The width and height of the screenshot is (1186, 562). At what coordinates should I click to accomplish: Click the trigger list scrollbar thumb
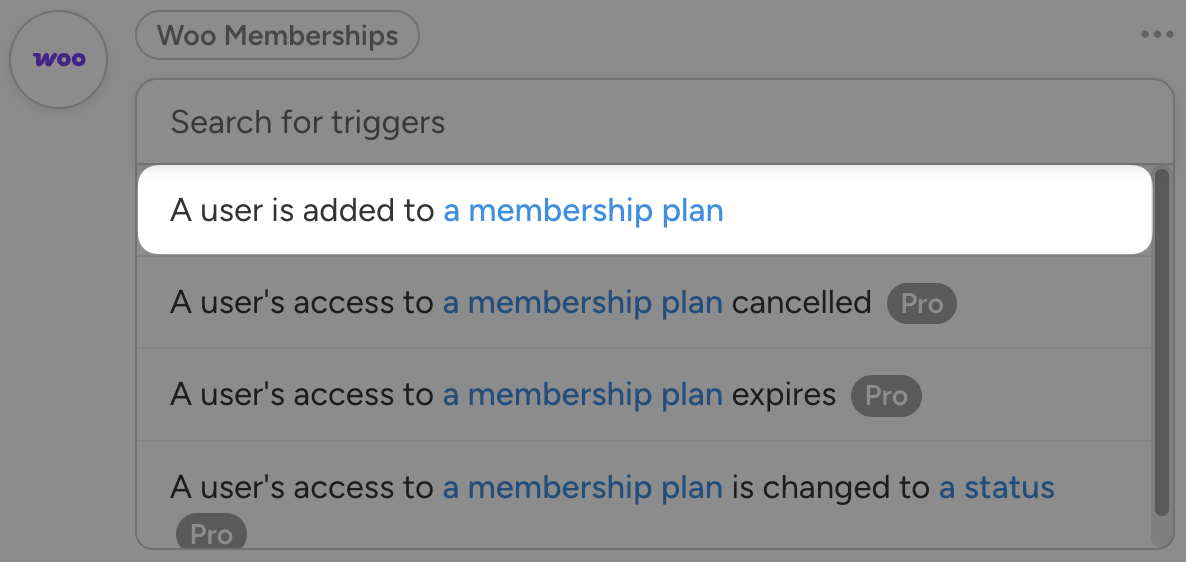[1161, 340]
